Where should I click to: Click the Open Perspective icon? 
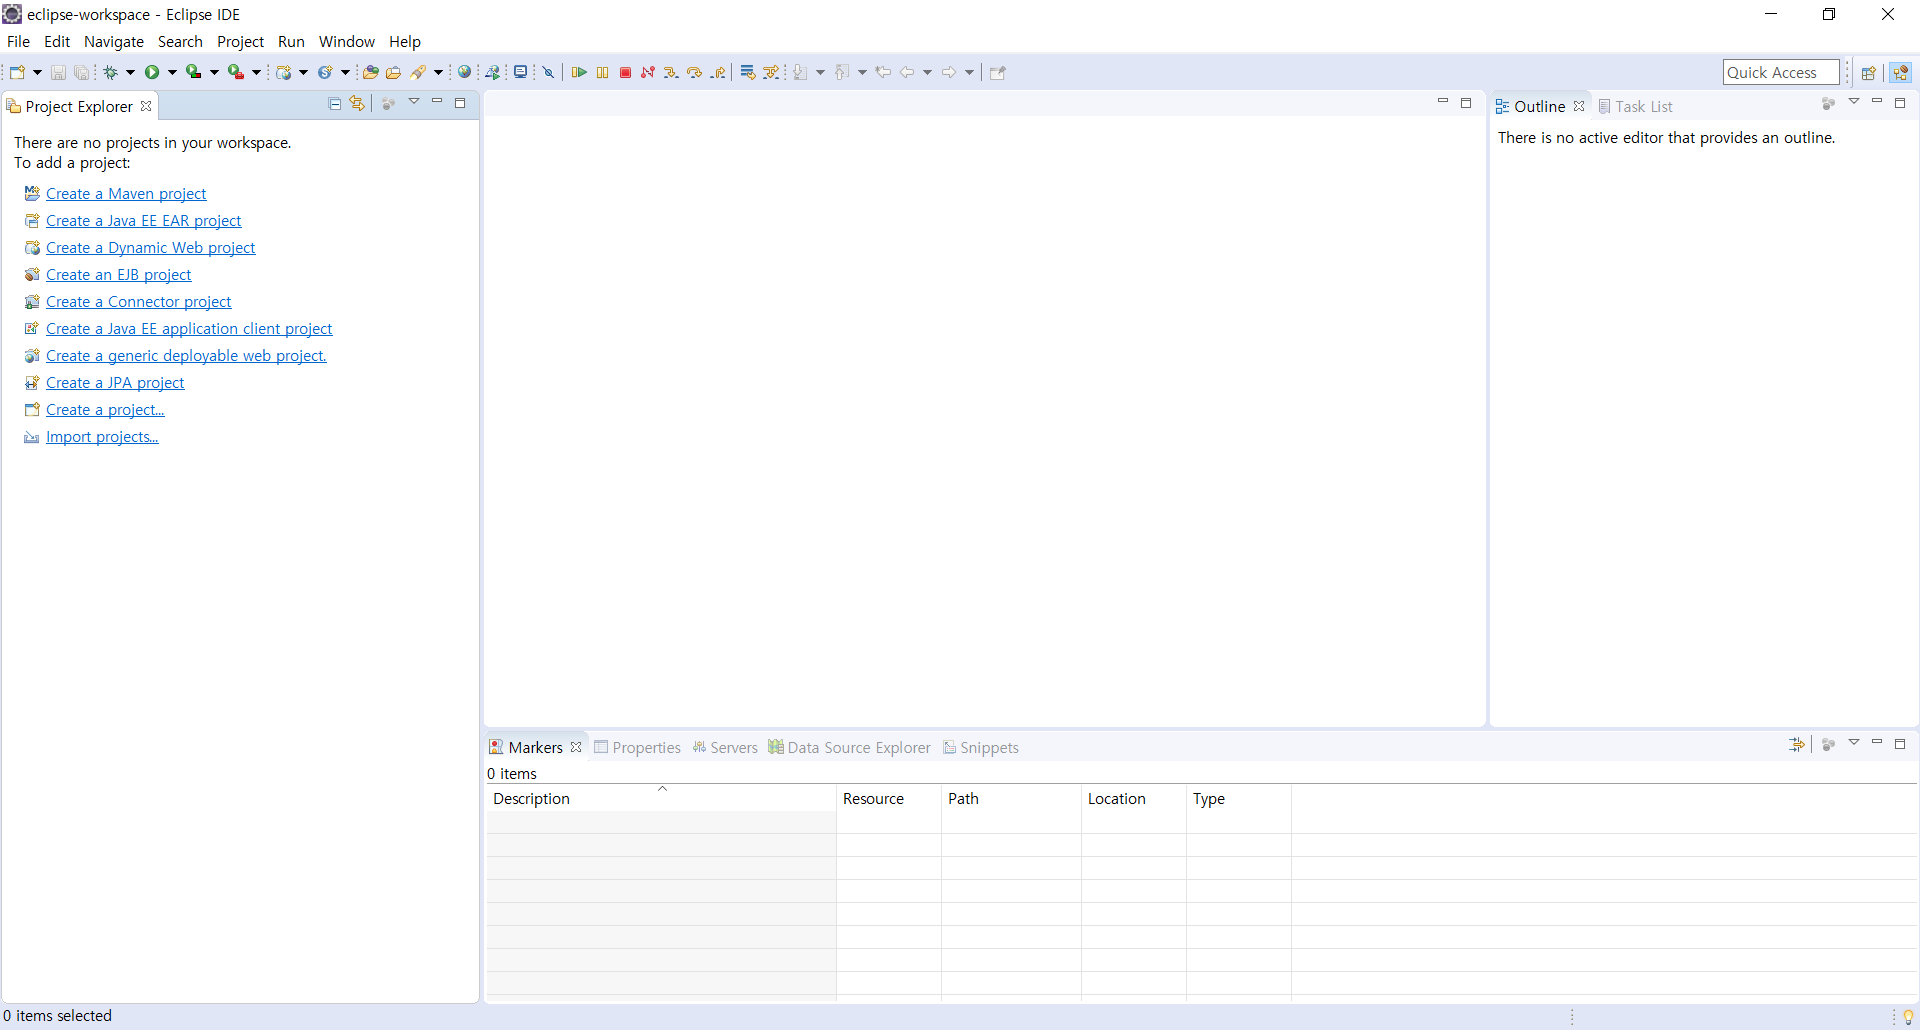(1868, 72)
